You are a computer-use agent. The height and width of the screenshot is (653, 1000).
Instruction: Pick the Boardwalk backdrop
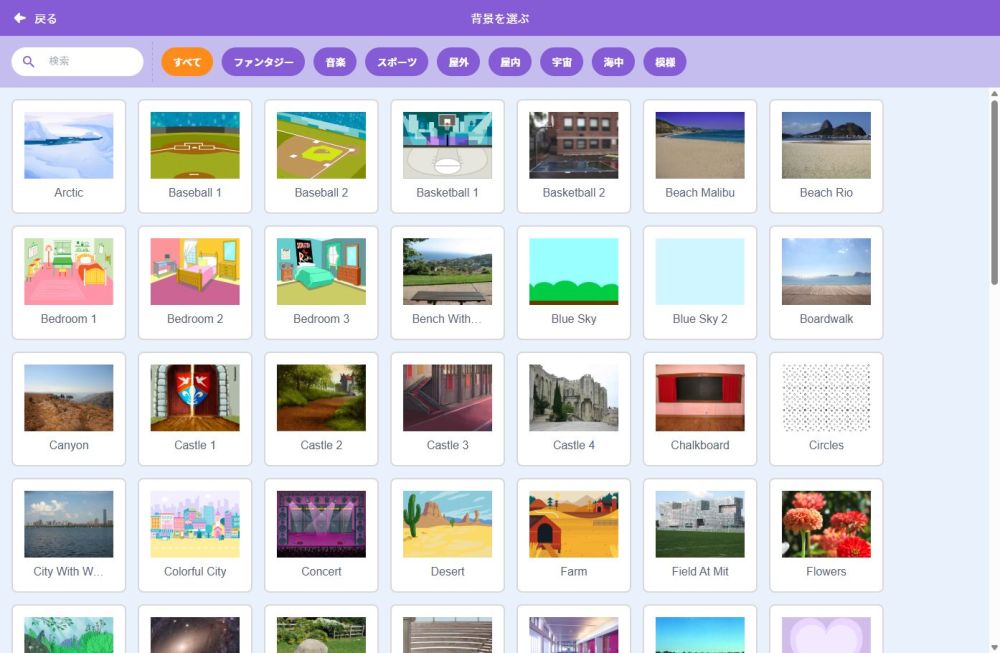827,282
